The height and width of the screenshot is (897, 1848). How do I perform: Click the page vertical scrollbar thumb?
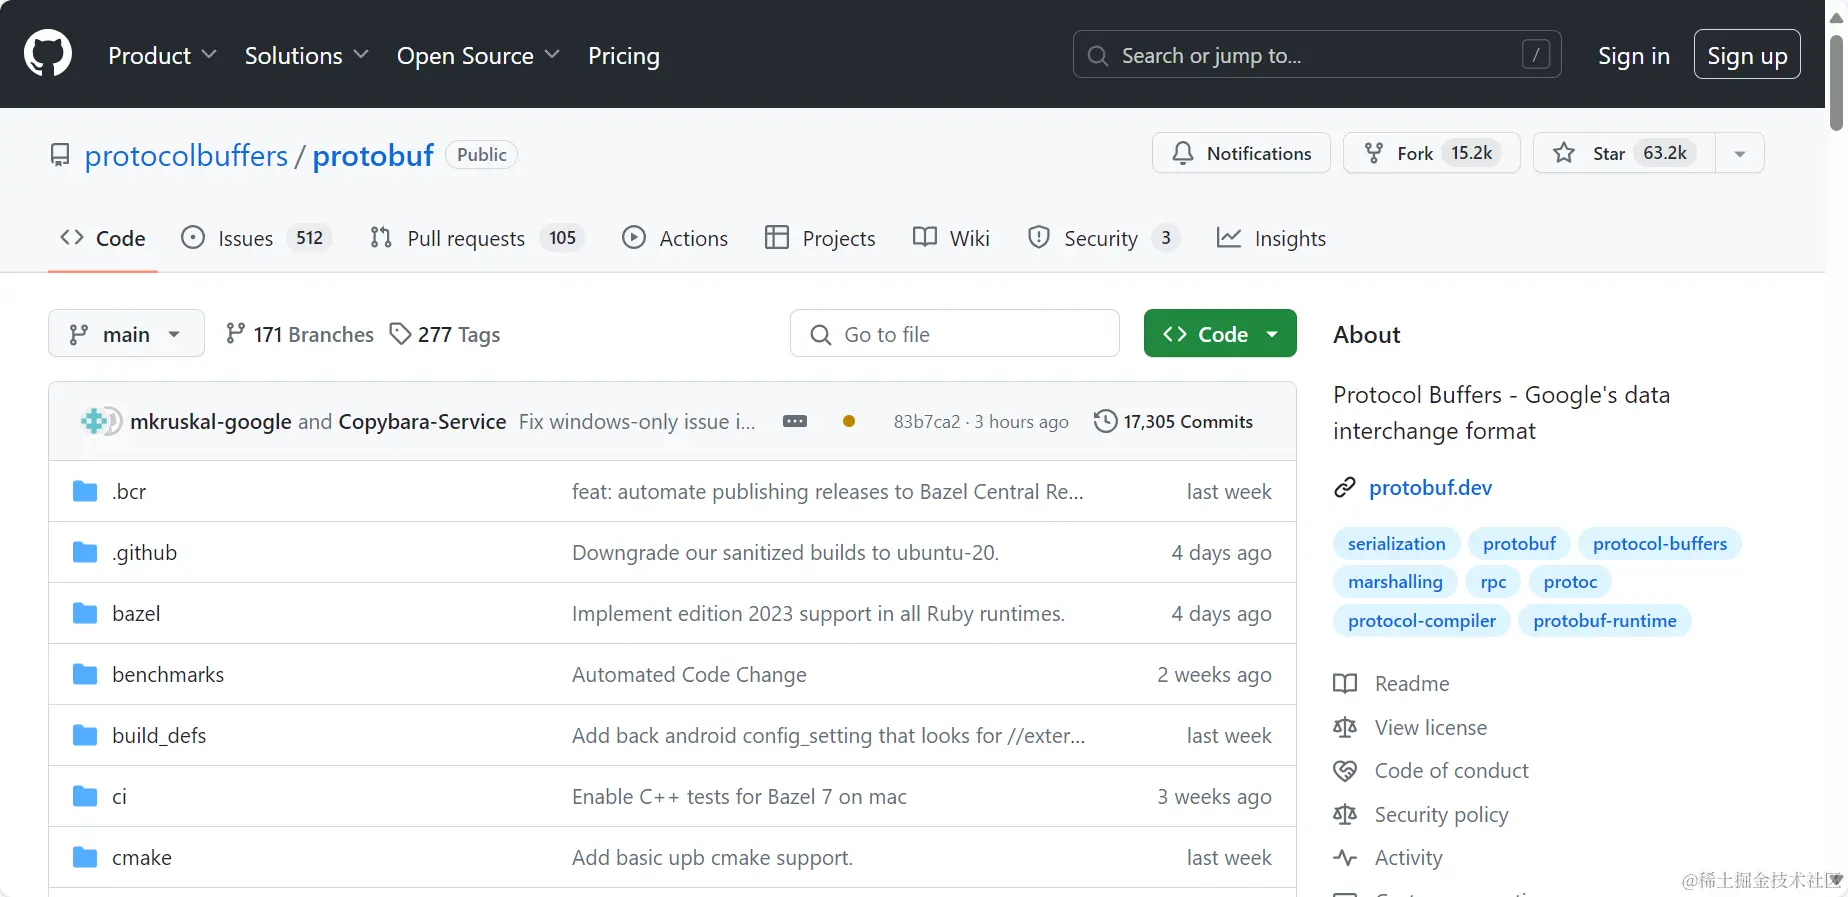pyautogui.click(x=1836, y=82)
